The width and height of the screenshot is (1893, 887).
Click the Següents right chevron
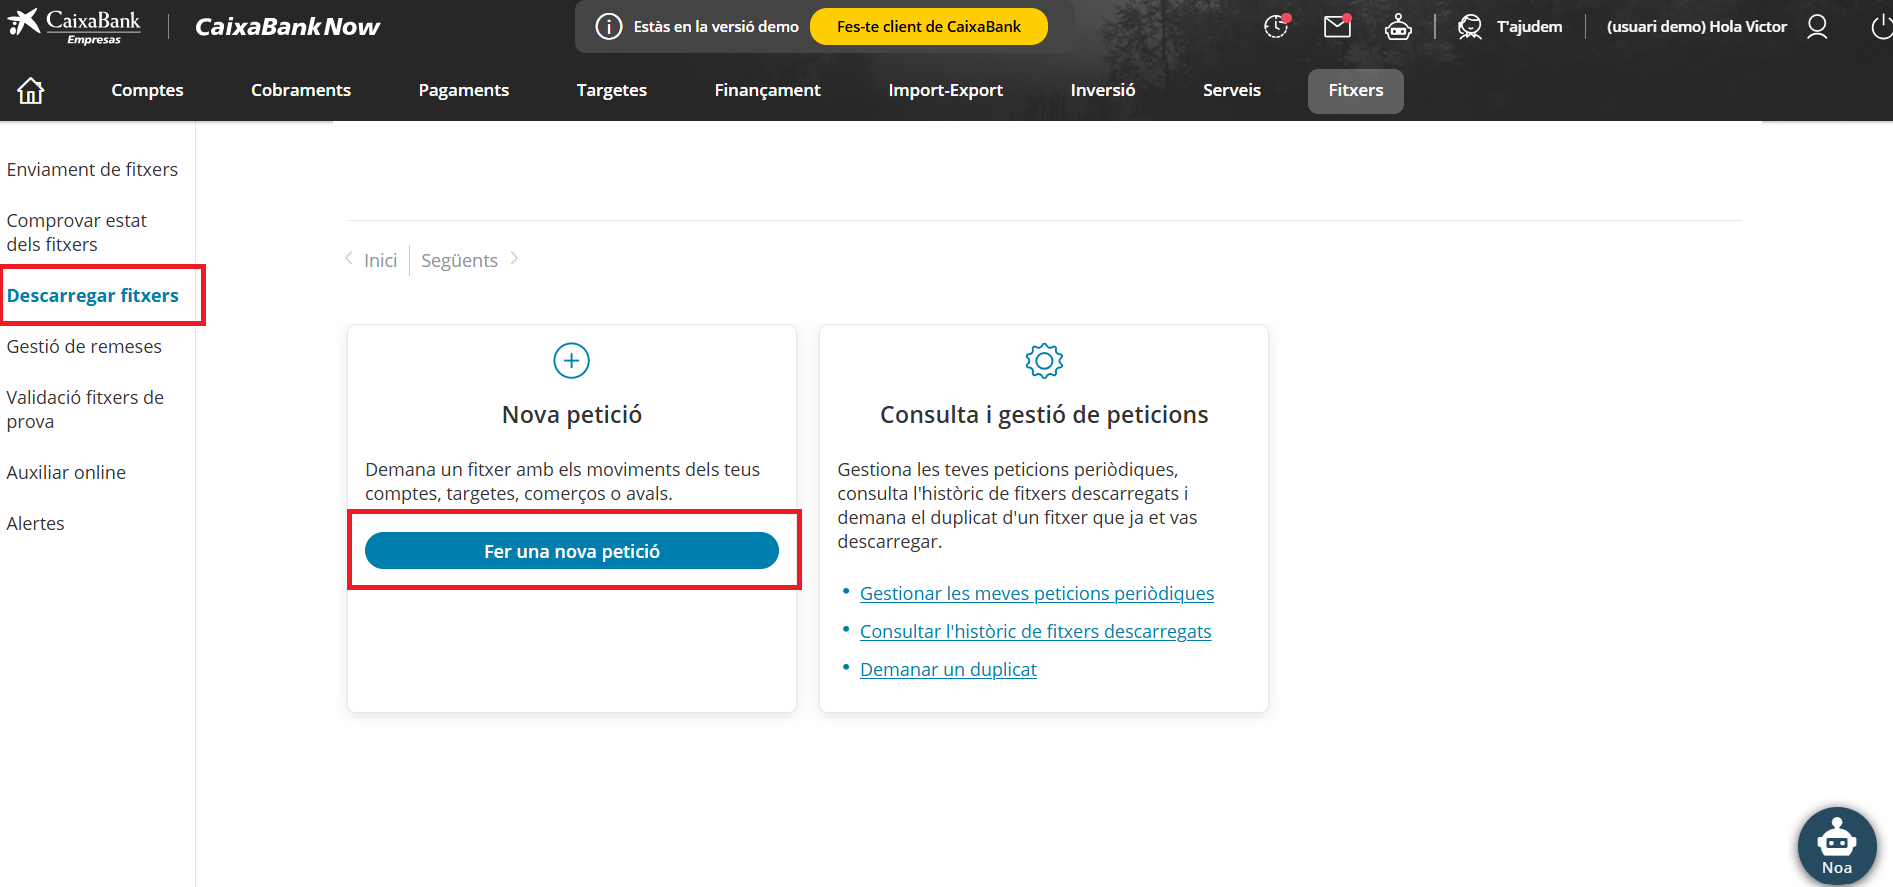pyautogui.click(x=514, y=259)
